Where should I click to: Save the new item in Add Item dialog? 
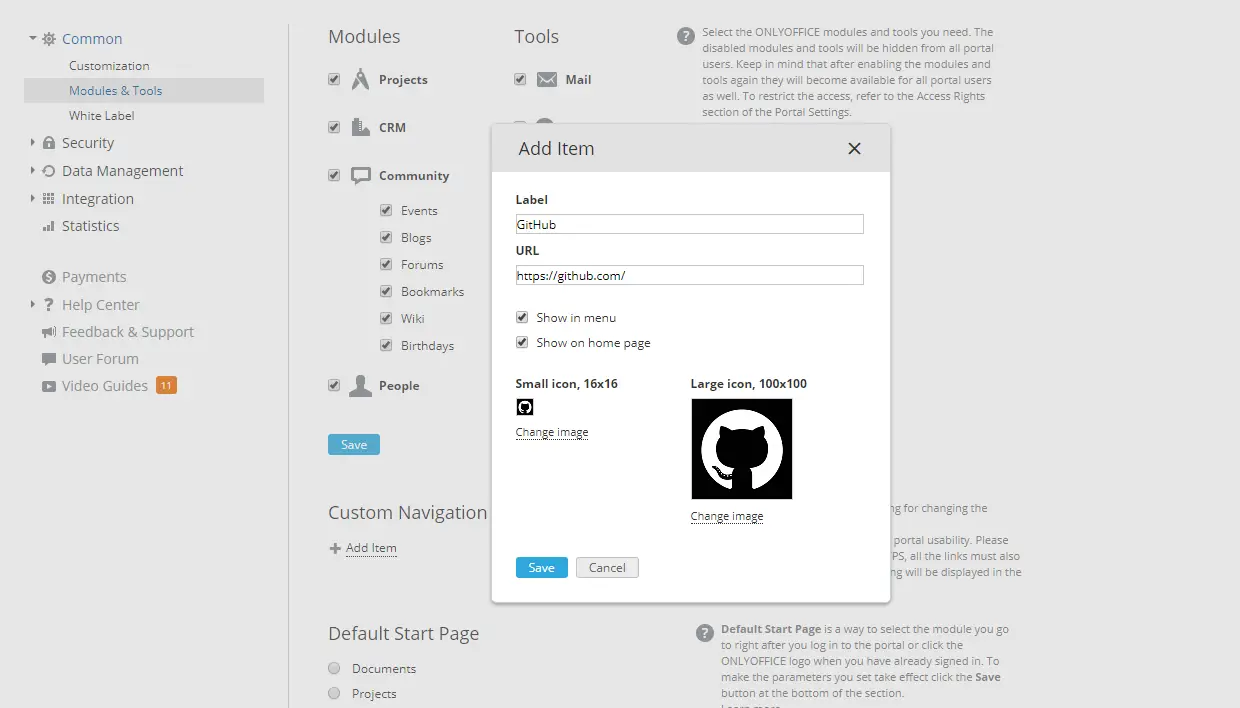pyautogui.click(x=542, y=568)
